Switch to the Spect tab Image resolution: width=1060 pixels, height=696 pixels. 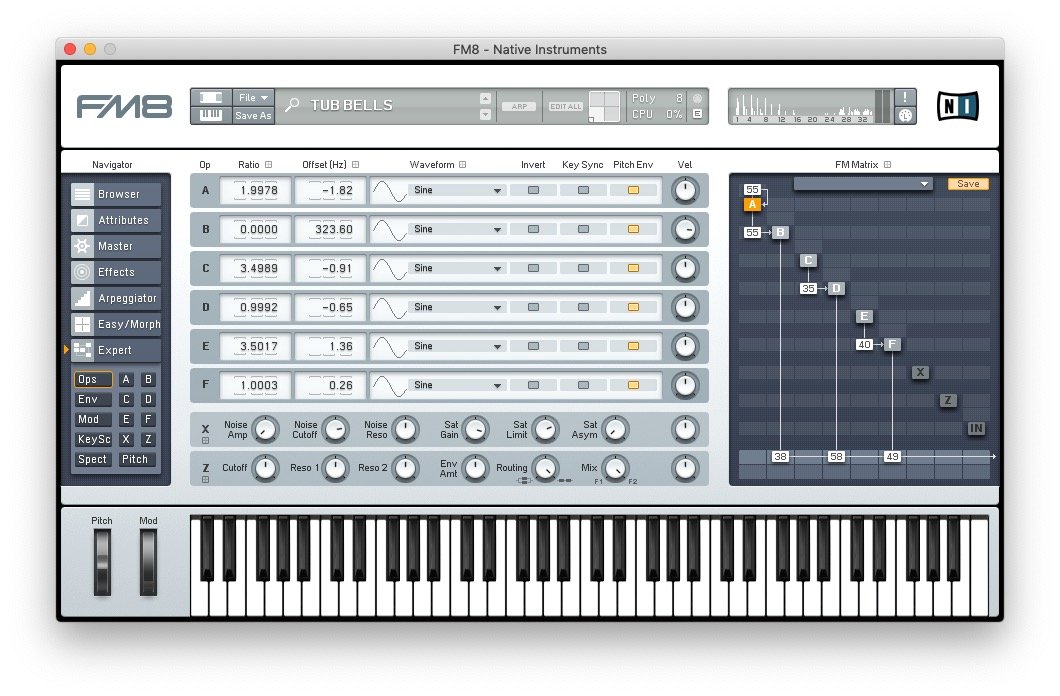[x=93, y=459]
